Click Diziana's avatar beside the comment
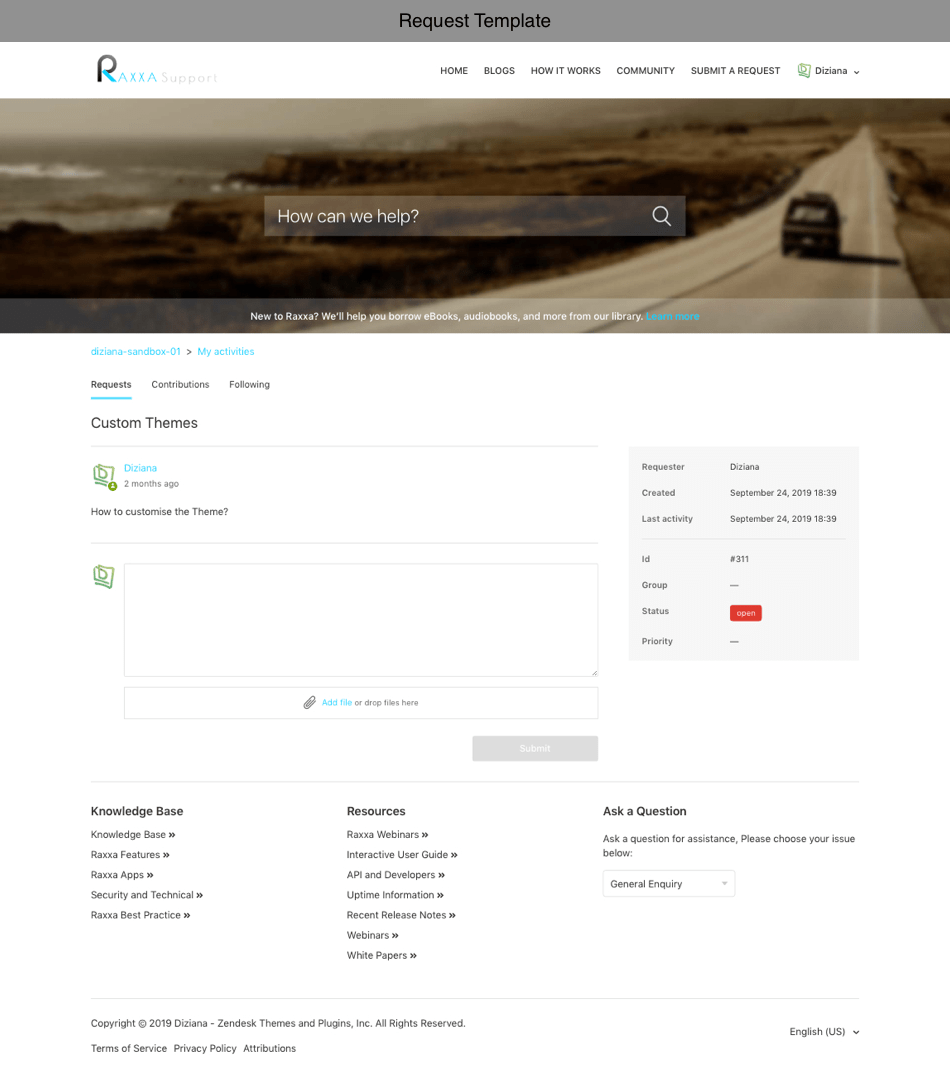Screen dimensions: 950x1067 [104, 476]
